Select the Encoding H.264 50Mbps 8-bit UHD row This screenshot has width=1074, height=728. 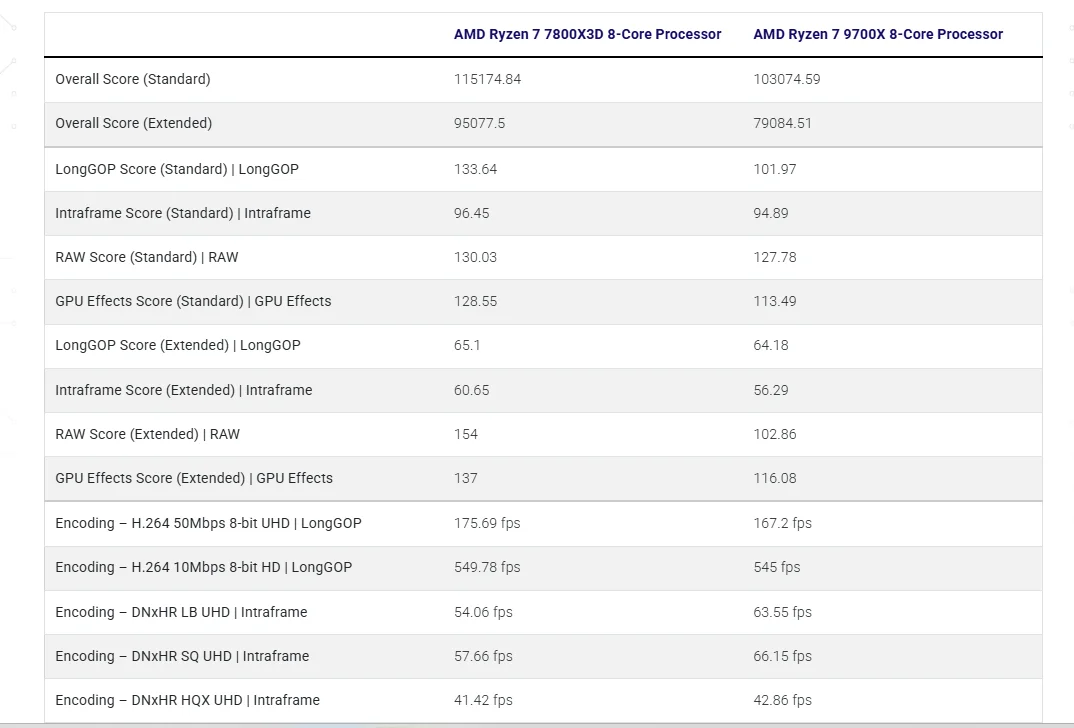543,523
